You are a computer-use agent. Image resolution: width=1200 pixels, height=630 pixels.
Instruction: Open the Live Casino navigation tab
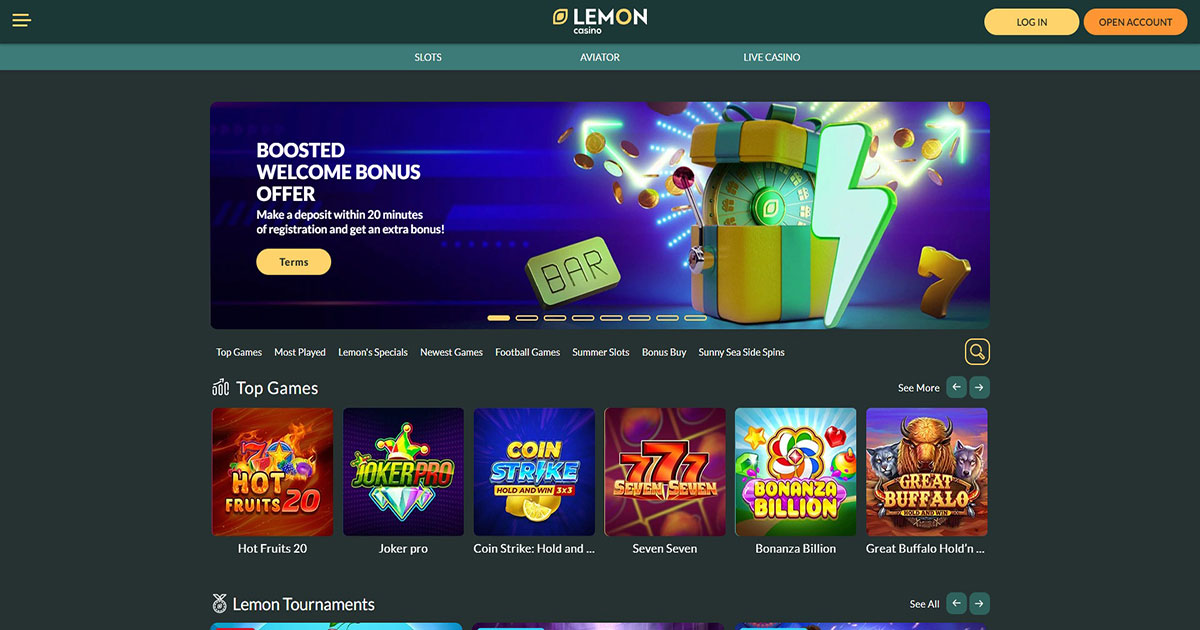[x=772, y=57]
